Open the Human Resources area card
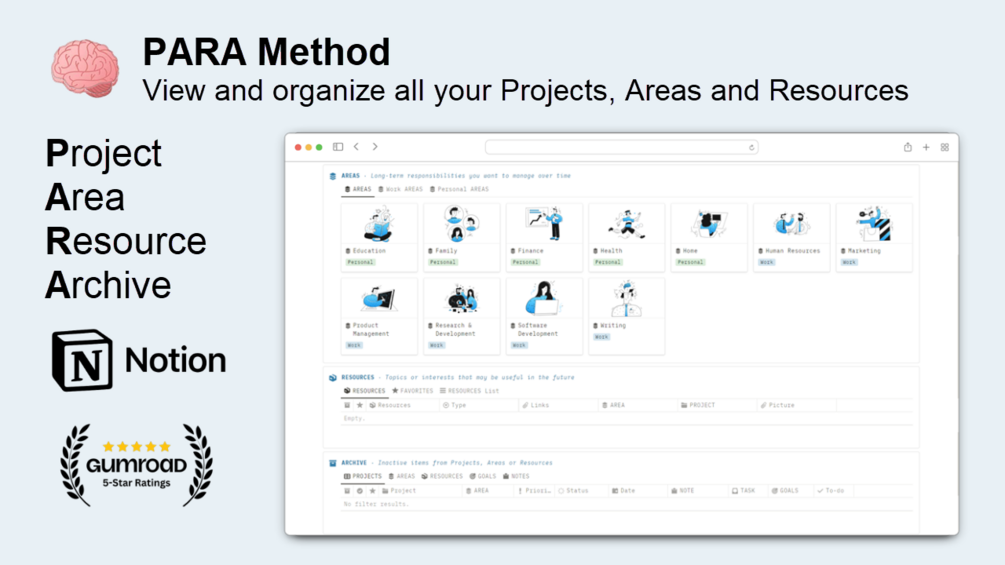Image resolution: width=1005 pixels, height=565 pixels. click(x=792, y=238)
